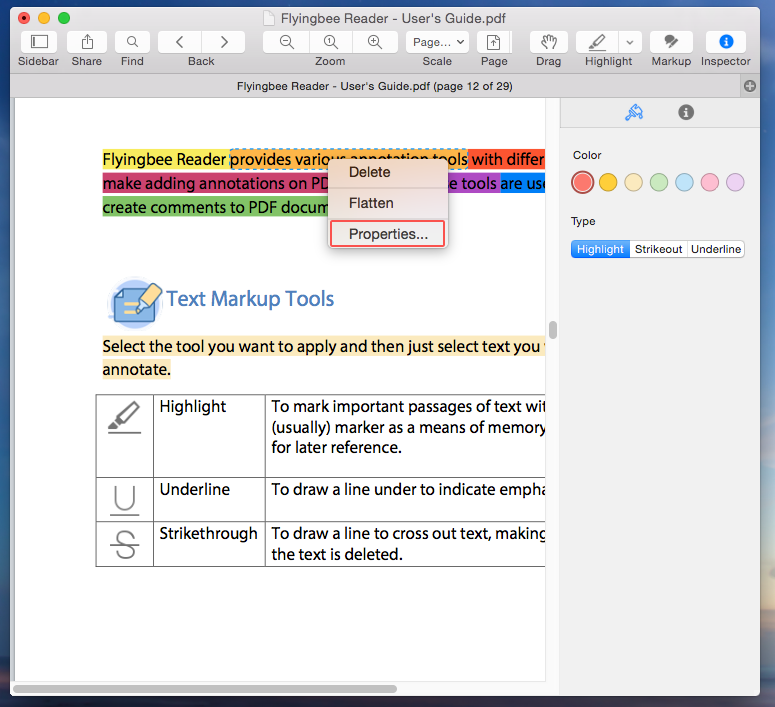Image resolution: width=775 pixels, height=707 pixels.
Task: Choose the orange-yellow color swatch
Action: point(608,182)
